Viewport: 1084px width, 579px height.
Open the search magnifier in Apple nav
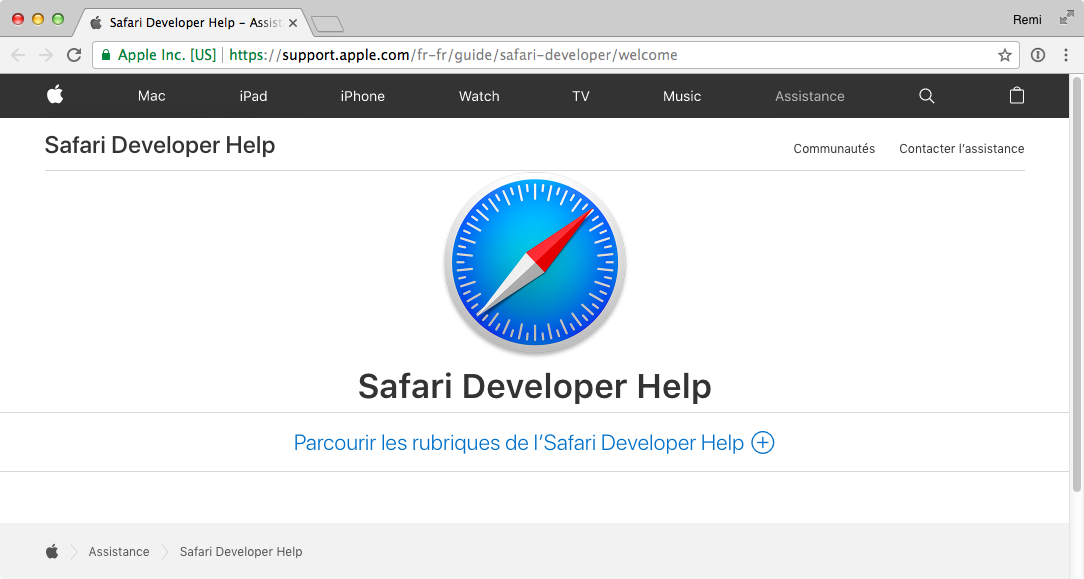coord(926,96)
